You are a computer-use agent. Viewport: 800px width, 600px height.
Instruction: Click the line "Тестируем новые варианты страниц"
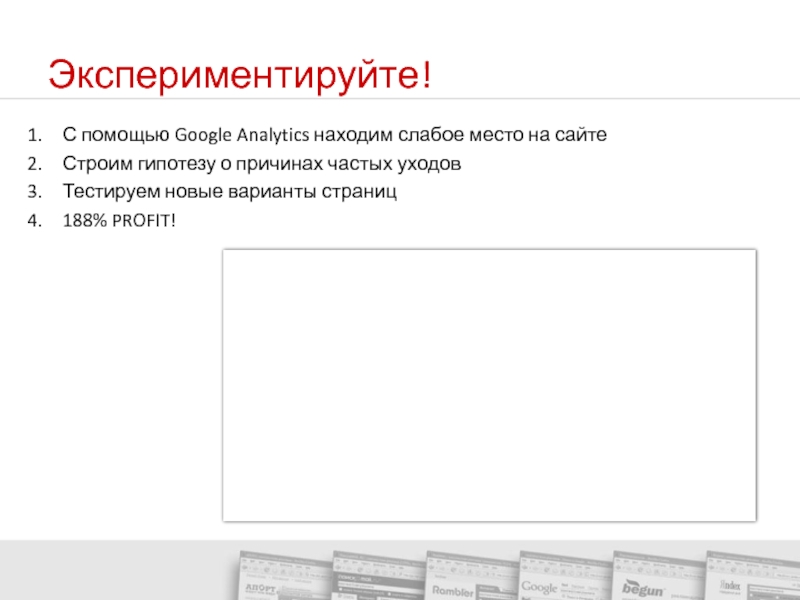tap(230, 191)
